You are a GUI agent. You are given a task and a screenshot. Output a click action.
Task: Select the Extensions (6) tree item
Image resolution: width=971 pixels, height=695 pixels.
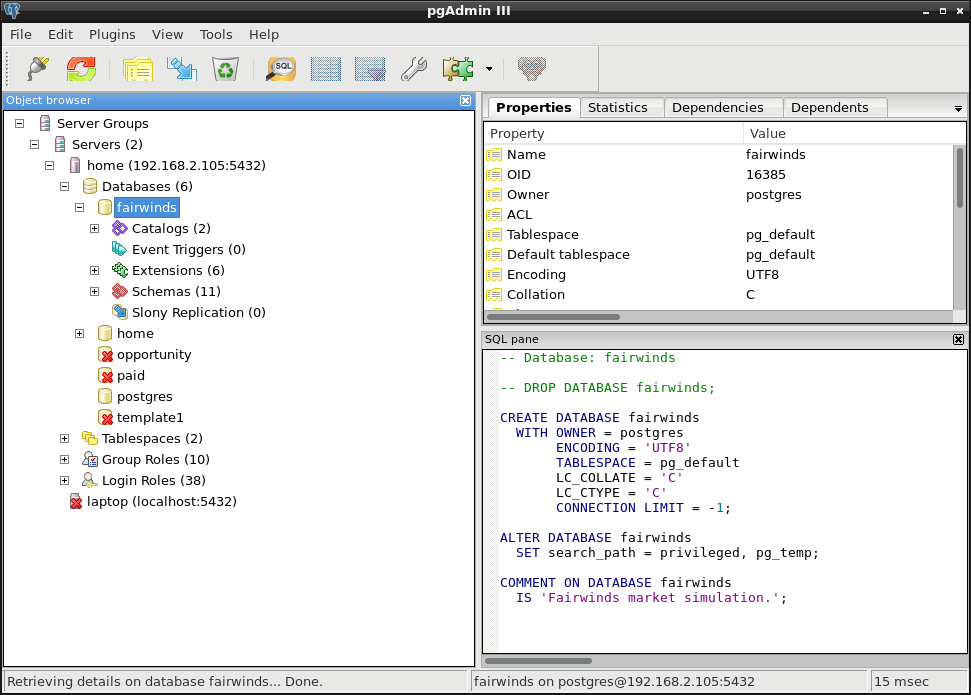tap(178, 271)
